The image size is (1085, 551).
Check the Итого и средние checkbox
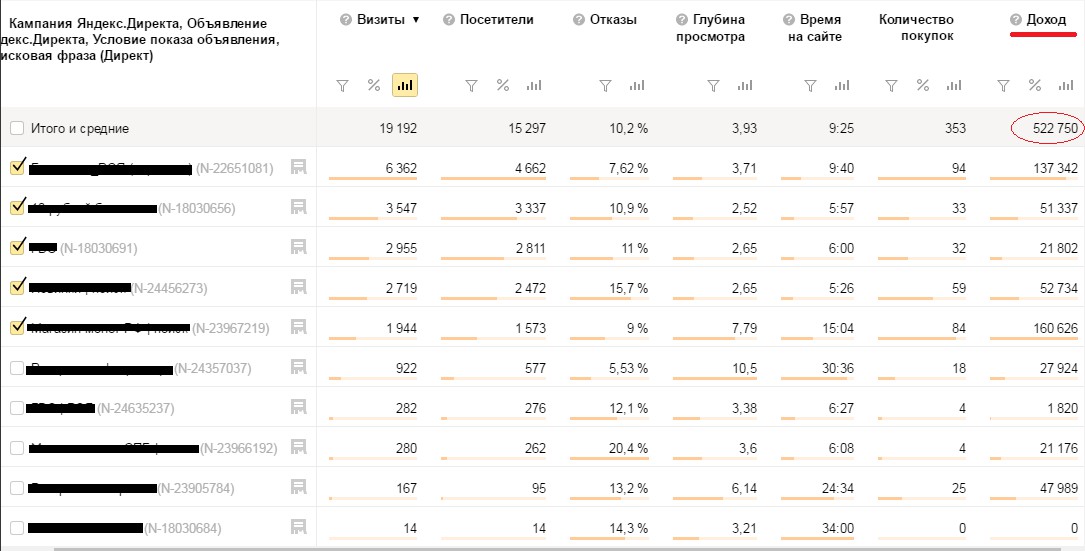click(17, 128)
